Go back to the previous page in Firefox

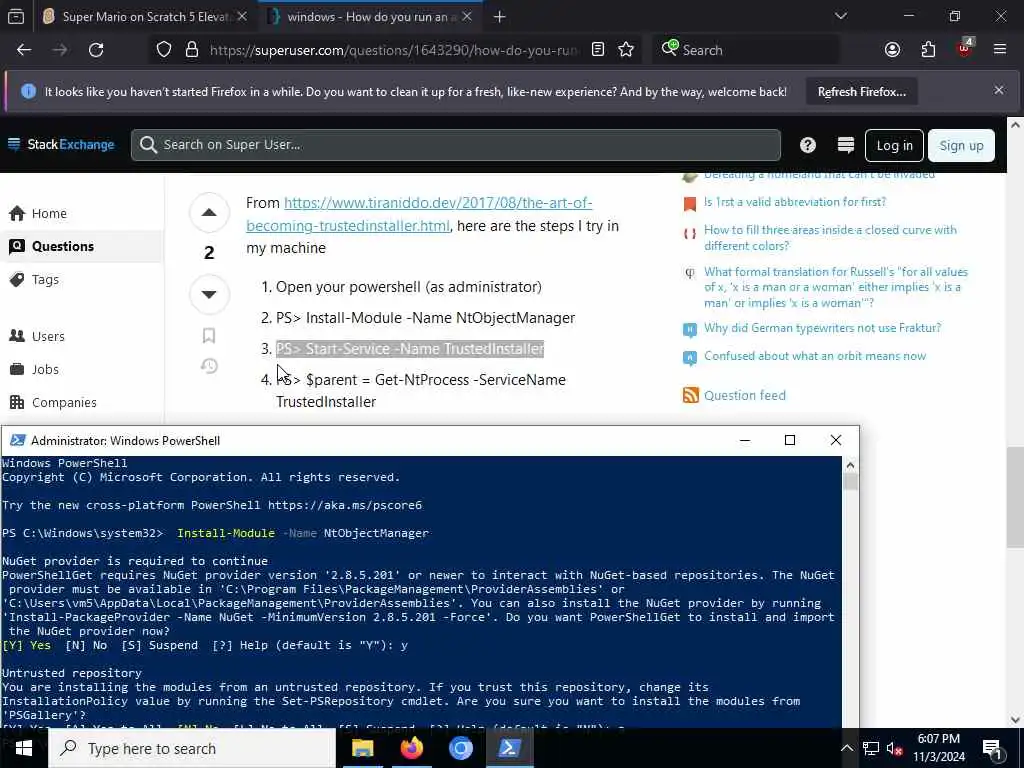pos(24,50)
